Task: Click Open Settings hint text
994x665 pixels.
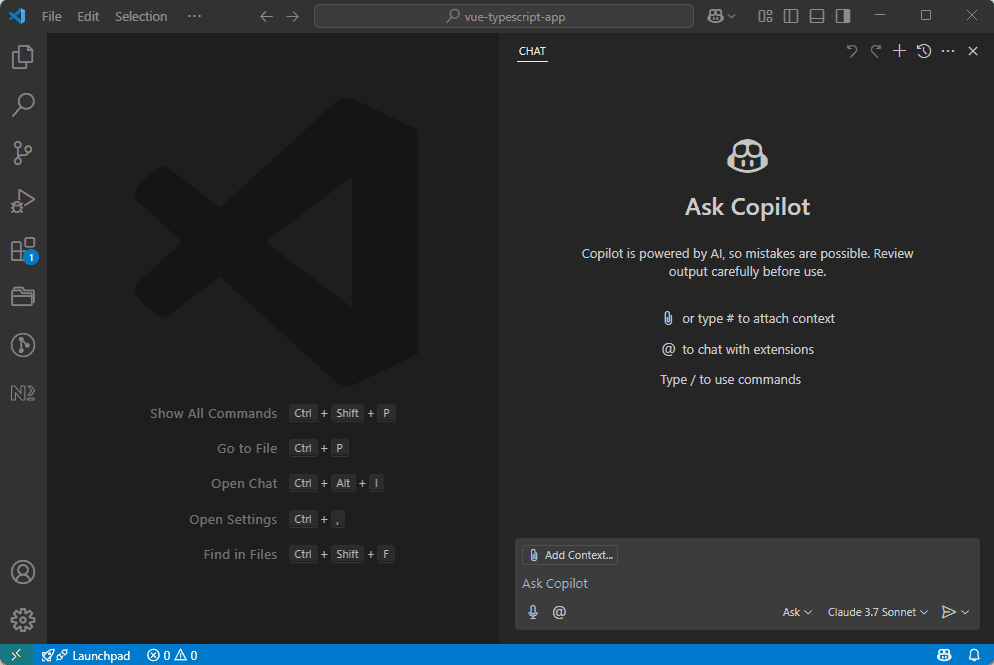Action: click(233, 519)
